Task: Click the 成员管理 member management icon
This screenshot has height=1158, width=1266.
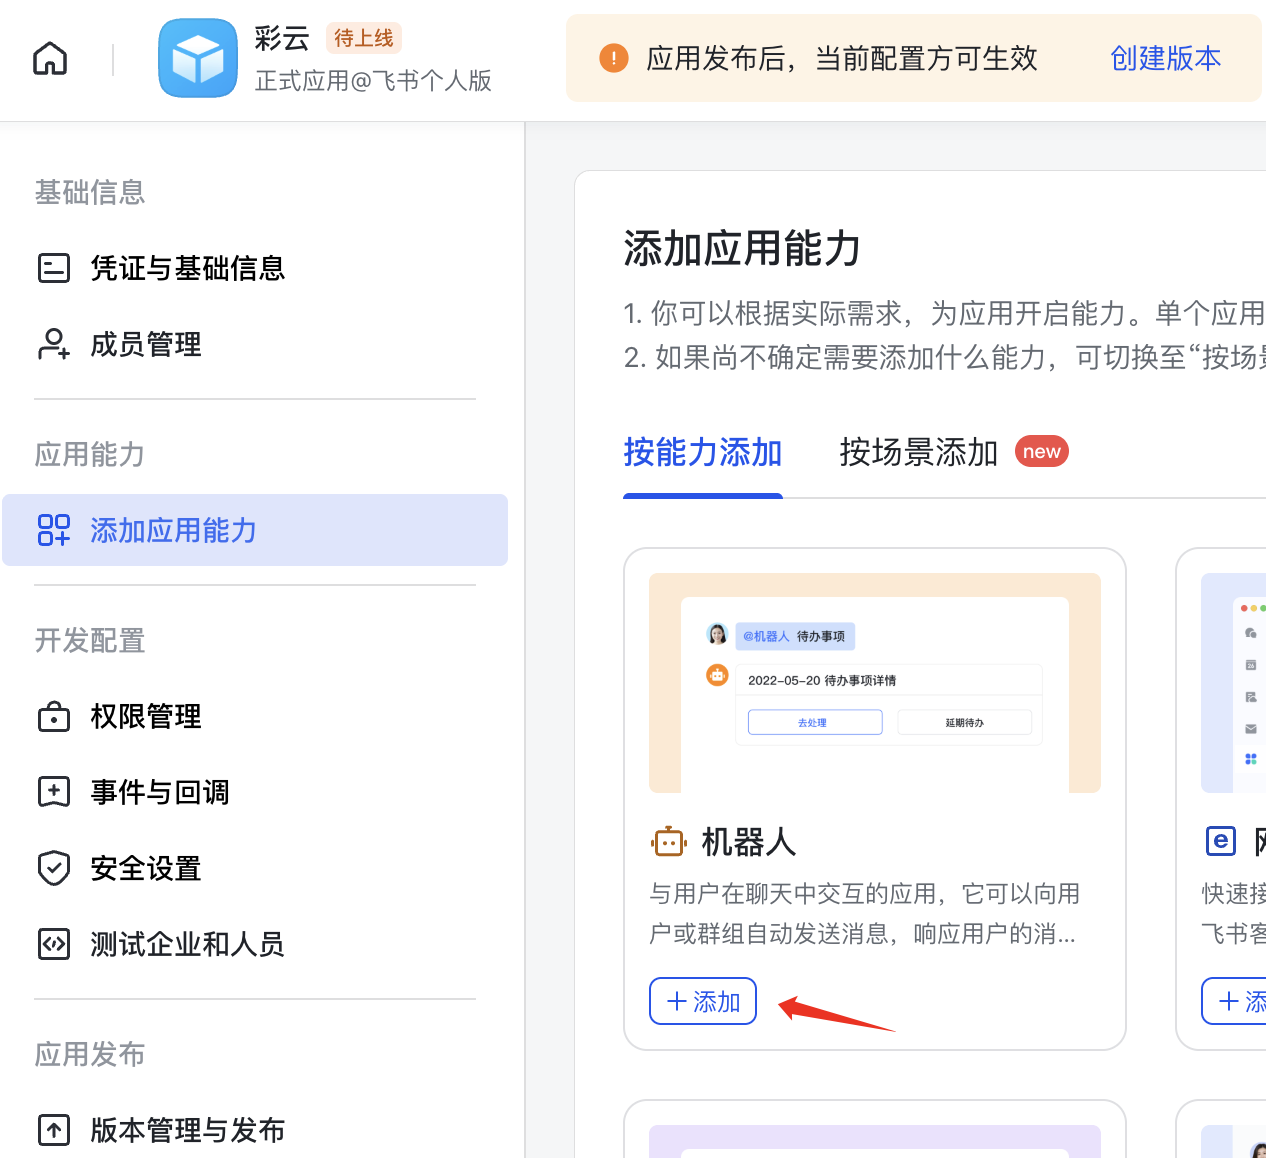Action: 54,344
